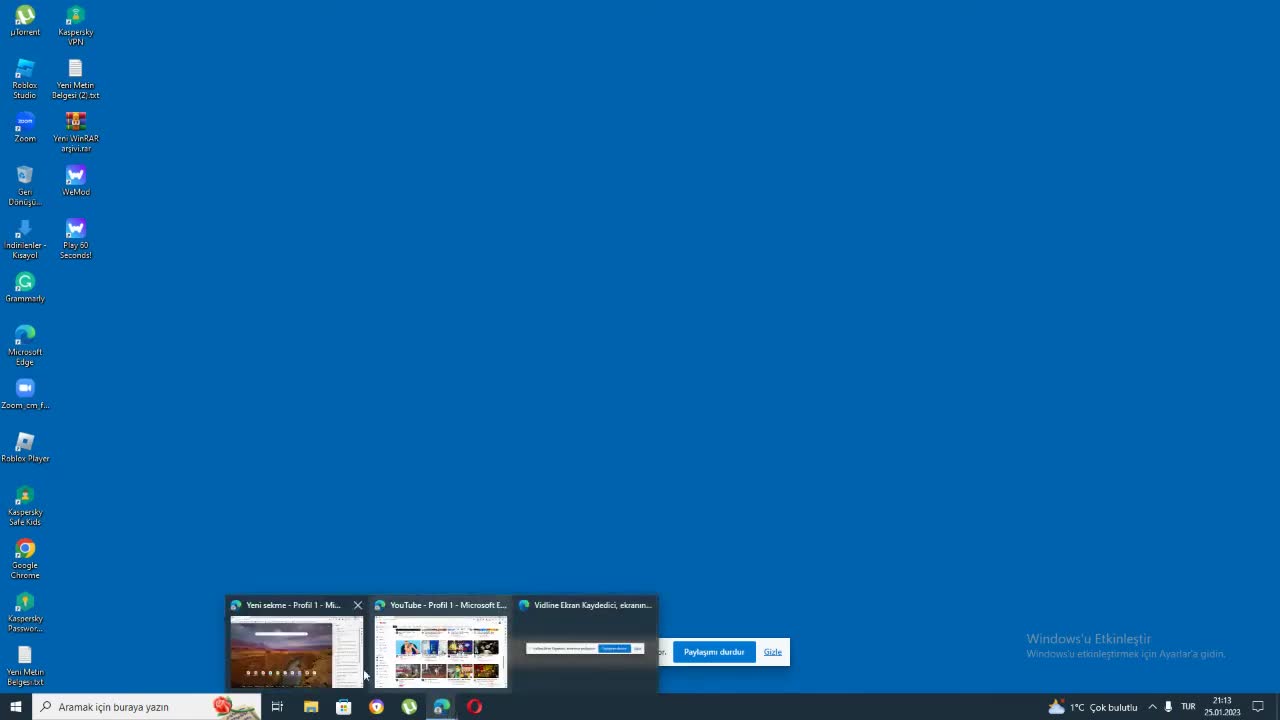The image size is (1280, 720).
Task: Open the clock and date flyout
Action: 1222,707
